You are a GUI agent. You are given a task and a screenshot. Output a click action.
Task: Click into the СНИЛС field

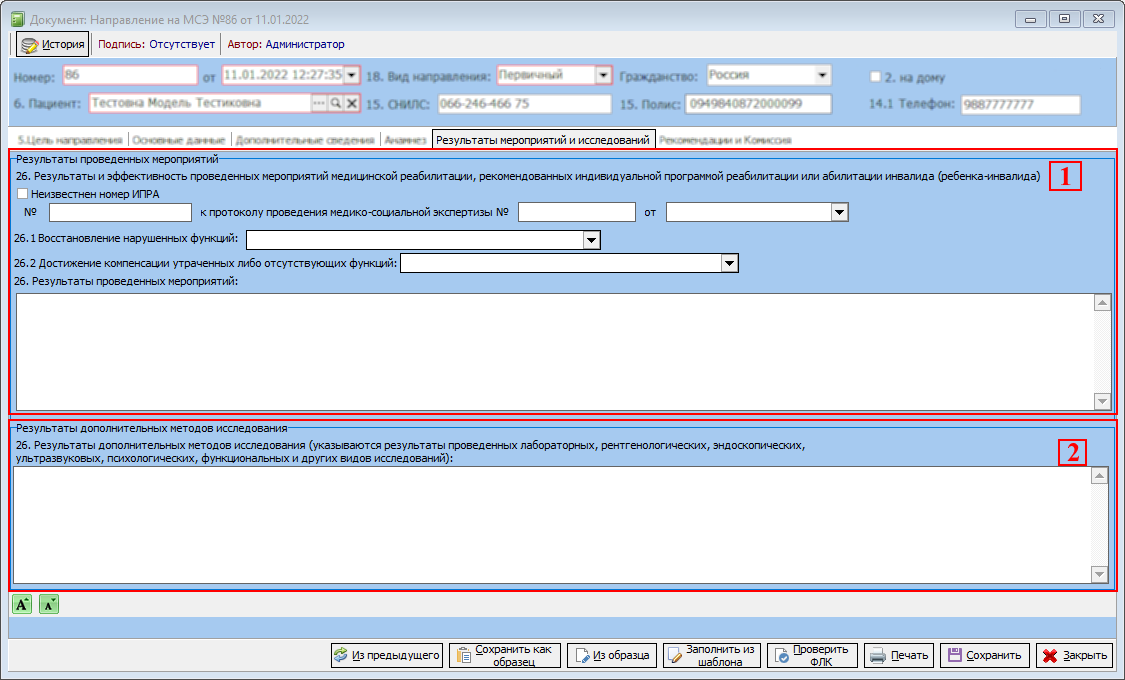click(x=524, y=104)
